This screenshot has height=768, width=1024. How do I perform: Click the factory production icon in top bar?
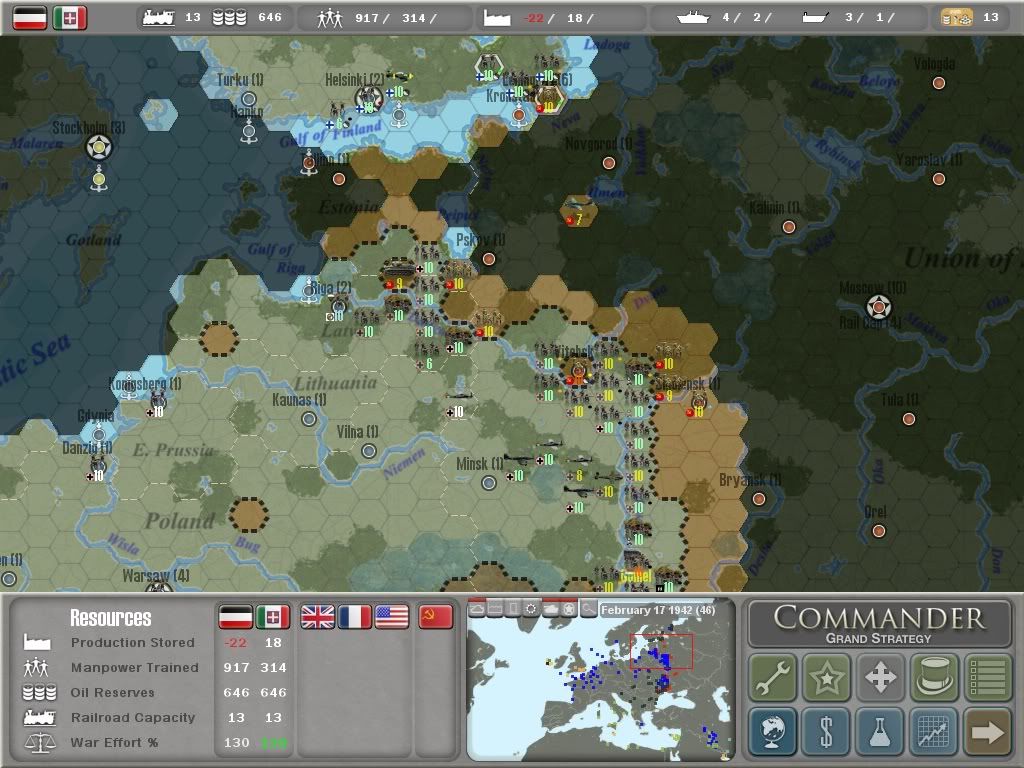coord(496,18)
